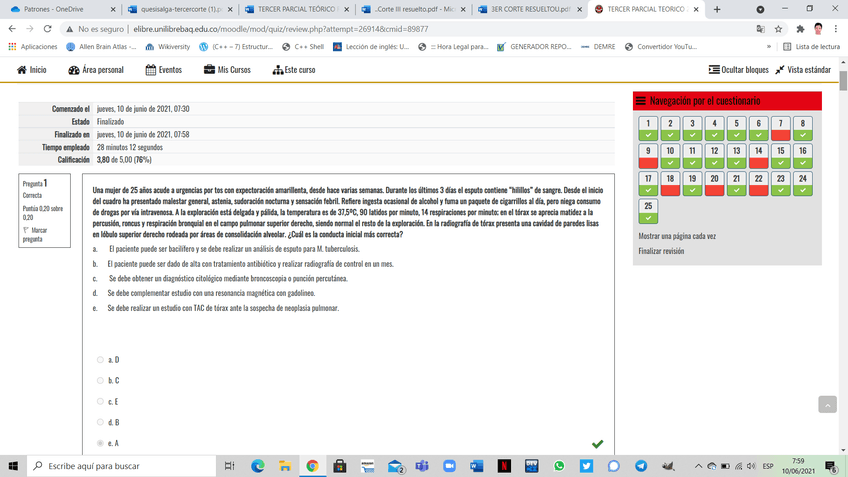Bookmark this page with star icon
Image resolution: width=848 pixels, height=477 pixels.
pos(778,29)
